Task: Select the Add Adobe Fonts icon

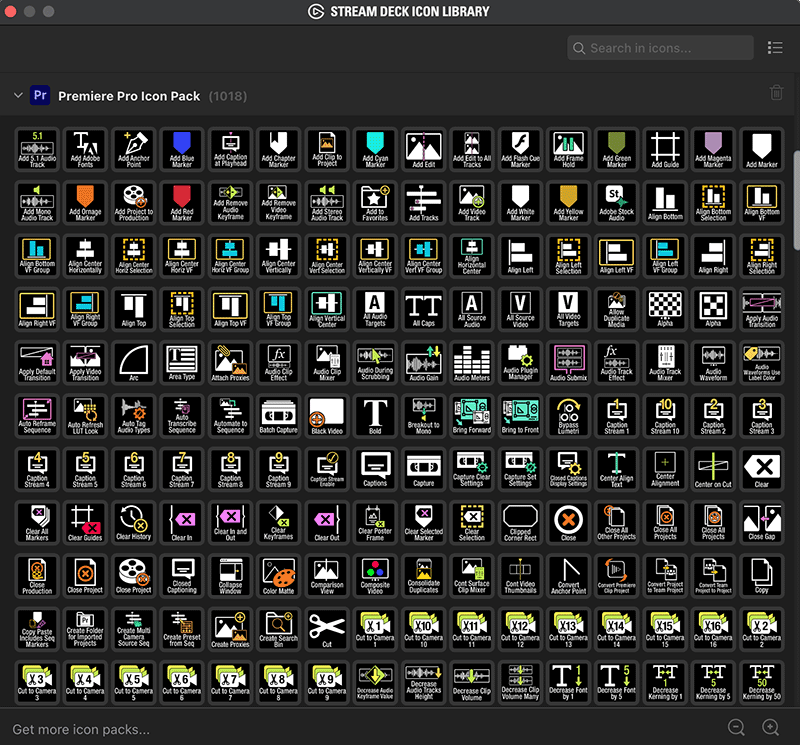Action: [x=85, y=148]
